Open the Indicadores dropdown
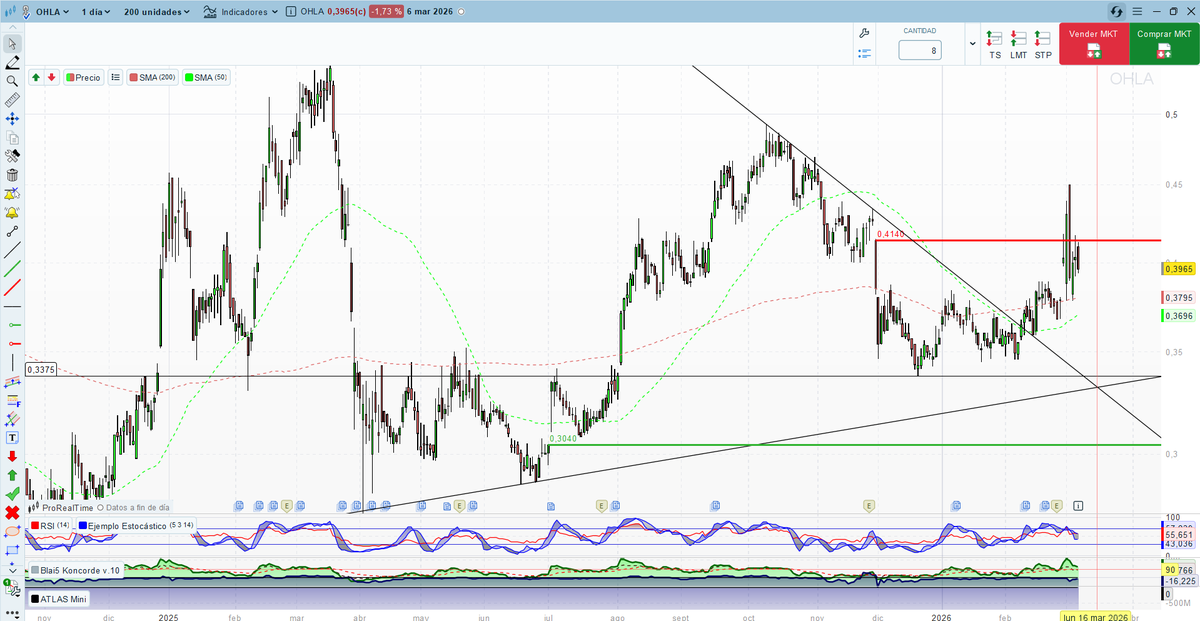The image size is (1200, 621). (239, 12)
